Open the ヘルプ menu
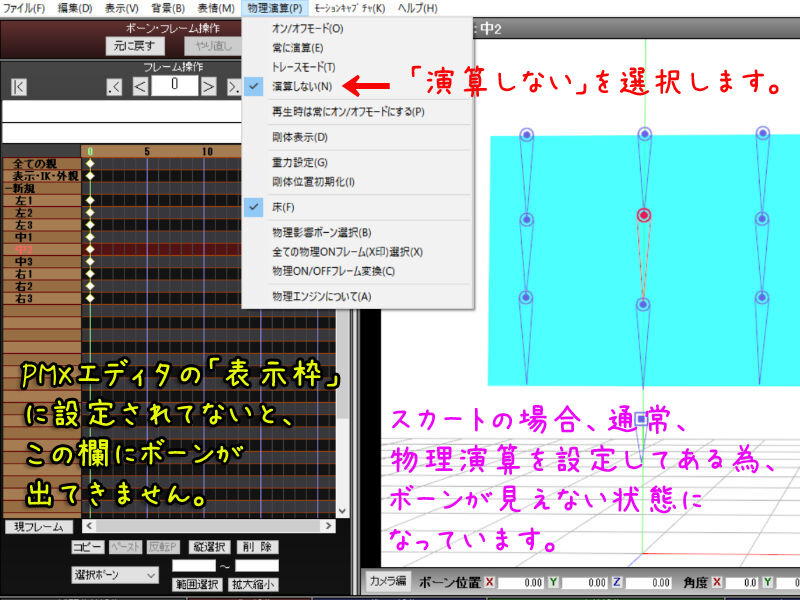This screenshot has height=600, width=800. point(420,8)
